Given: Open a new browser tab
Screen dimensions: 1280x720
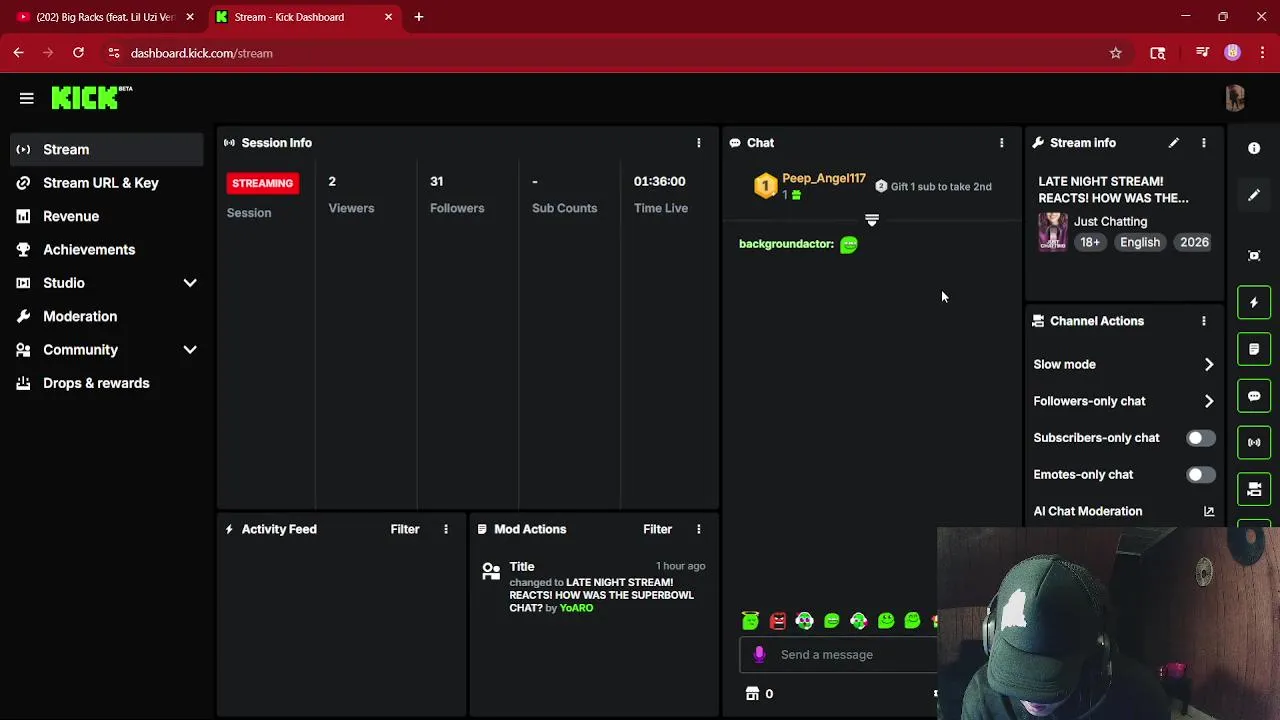Looking at the screenshot, I should 419,17.
